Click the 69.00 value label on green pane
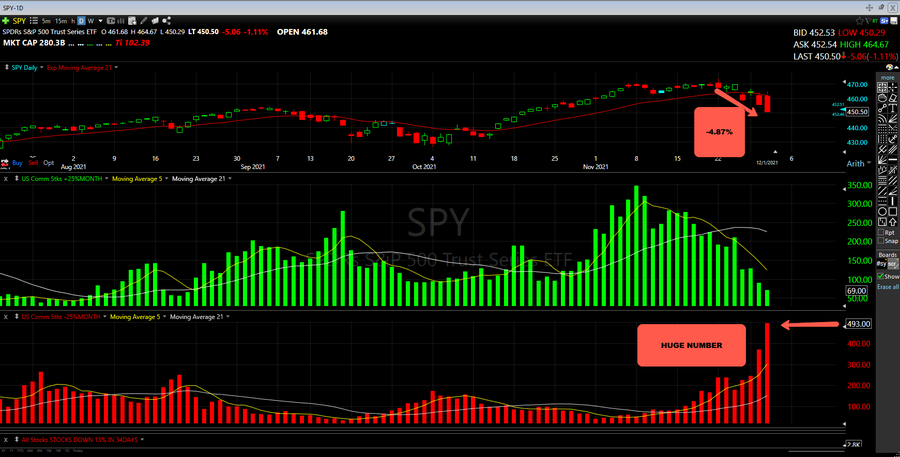The image size is (900, 457). pyautogui.click(x=856, y=291)
